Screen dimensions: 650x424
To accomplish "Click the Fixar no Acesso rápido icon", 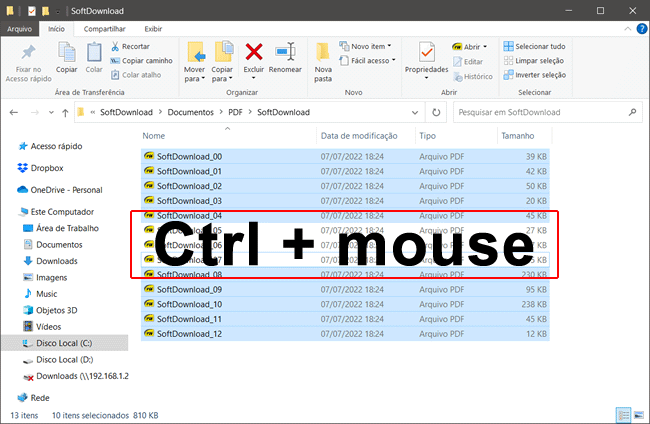I will tap(27, 53).
